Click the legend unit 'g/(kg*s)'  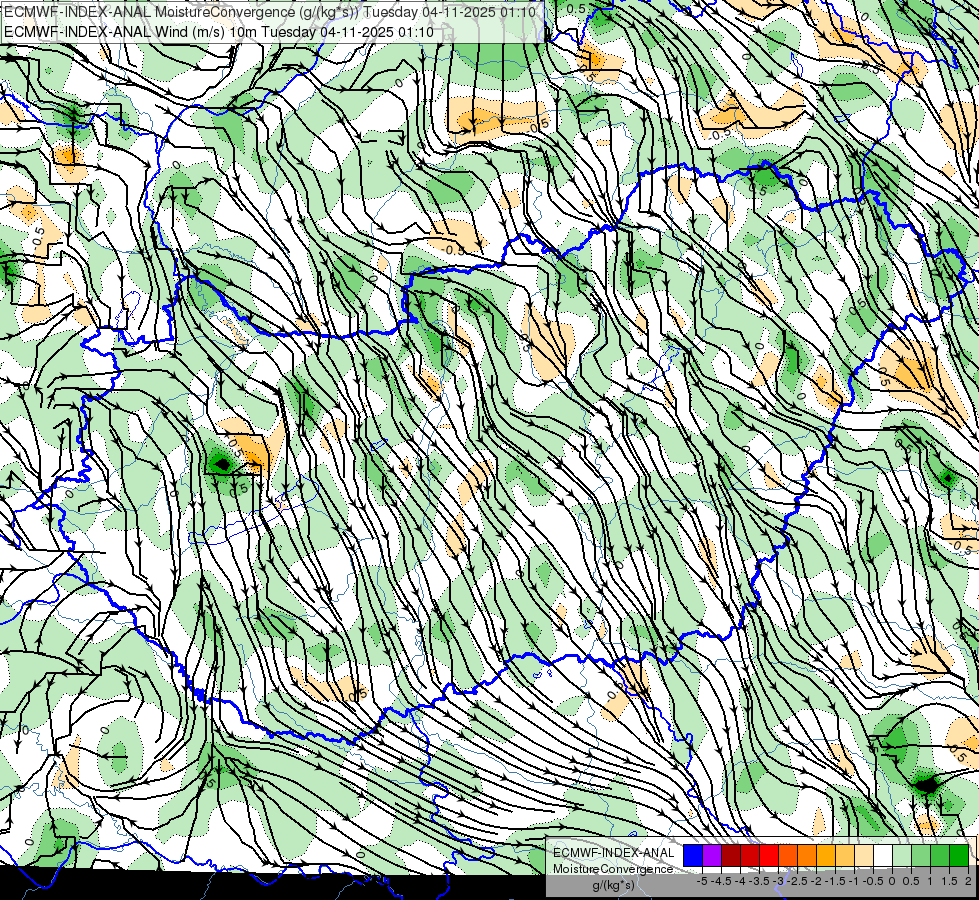(x=614, y=885)
